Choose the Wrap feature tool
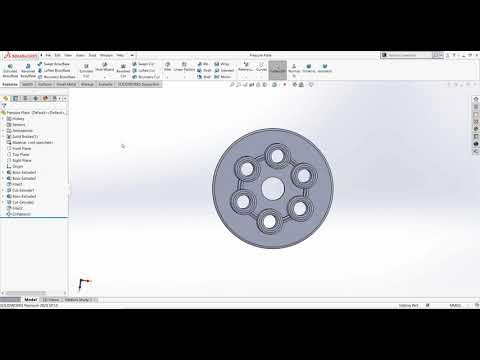 (x=222, y=64)
